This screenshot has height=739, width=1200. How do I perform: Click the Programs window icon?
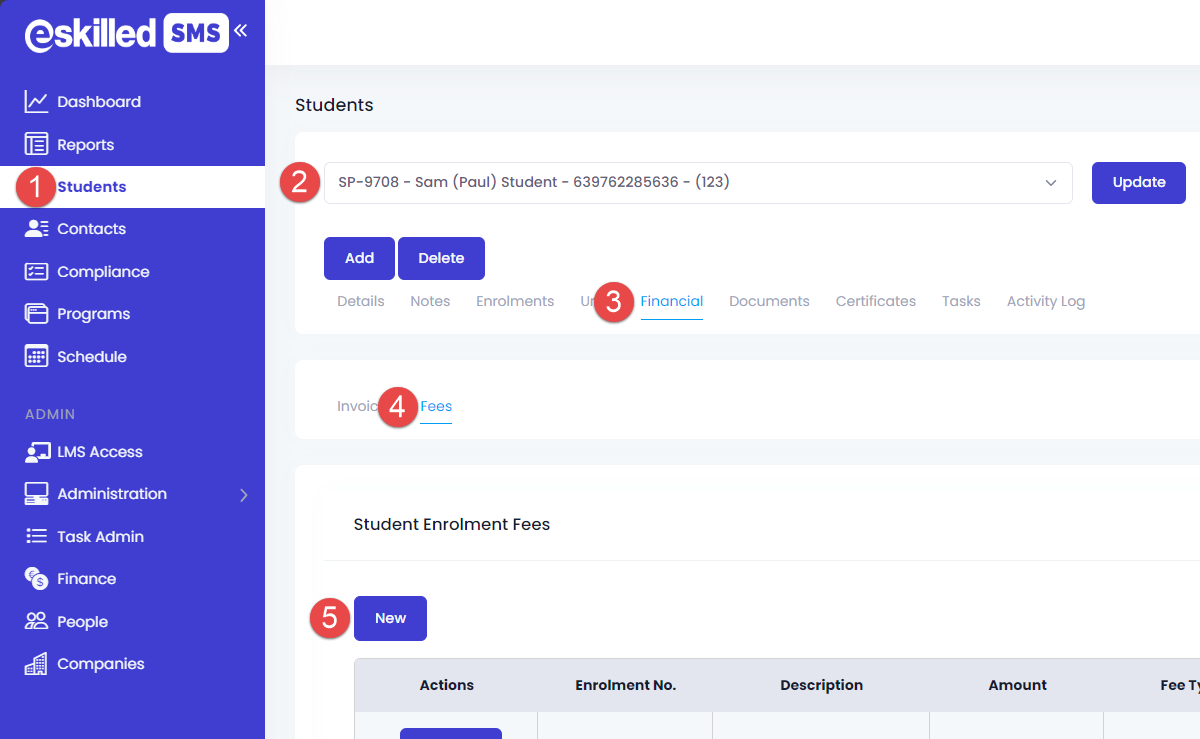pyautogui.click(x=37, y=314)
